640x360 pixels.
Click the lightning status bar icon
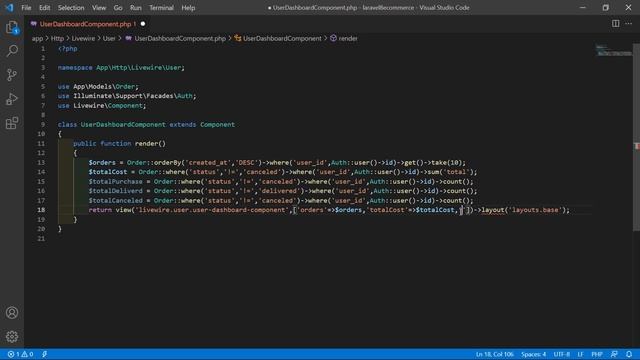point(44,354)
